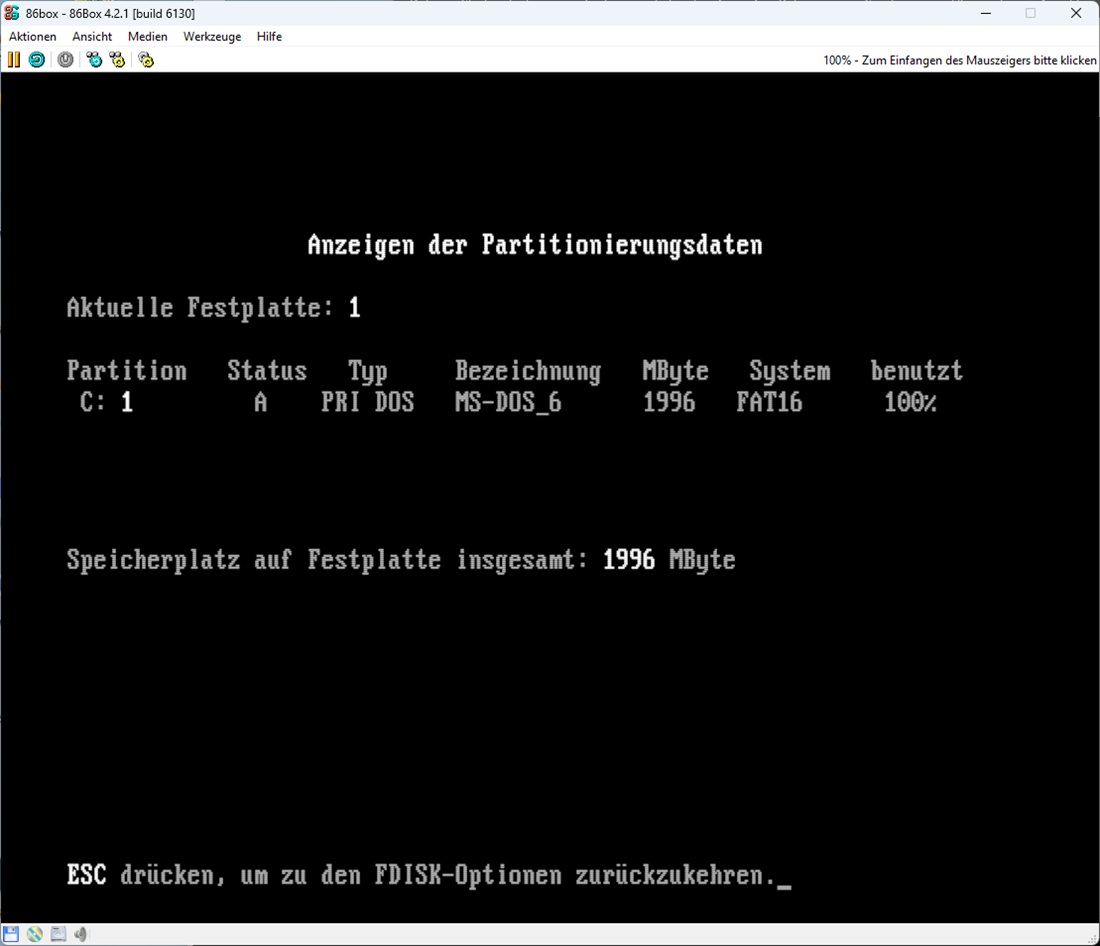The height and width of the screenshot is (946, 1100).
Task: Pause the emulation with the pause icon
Action: click(13, 60)
